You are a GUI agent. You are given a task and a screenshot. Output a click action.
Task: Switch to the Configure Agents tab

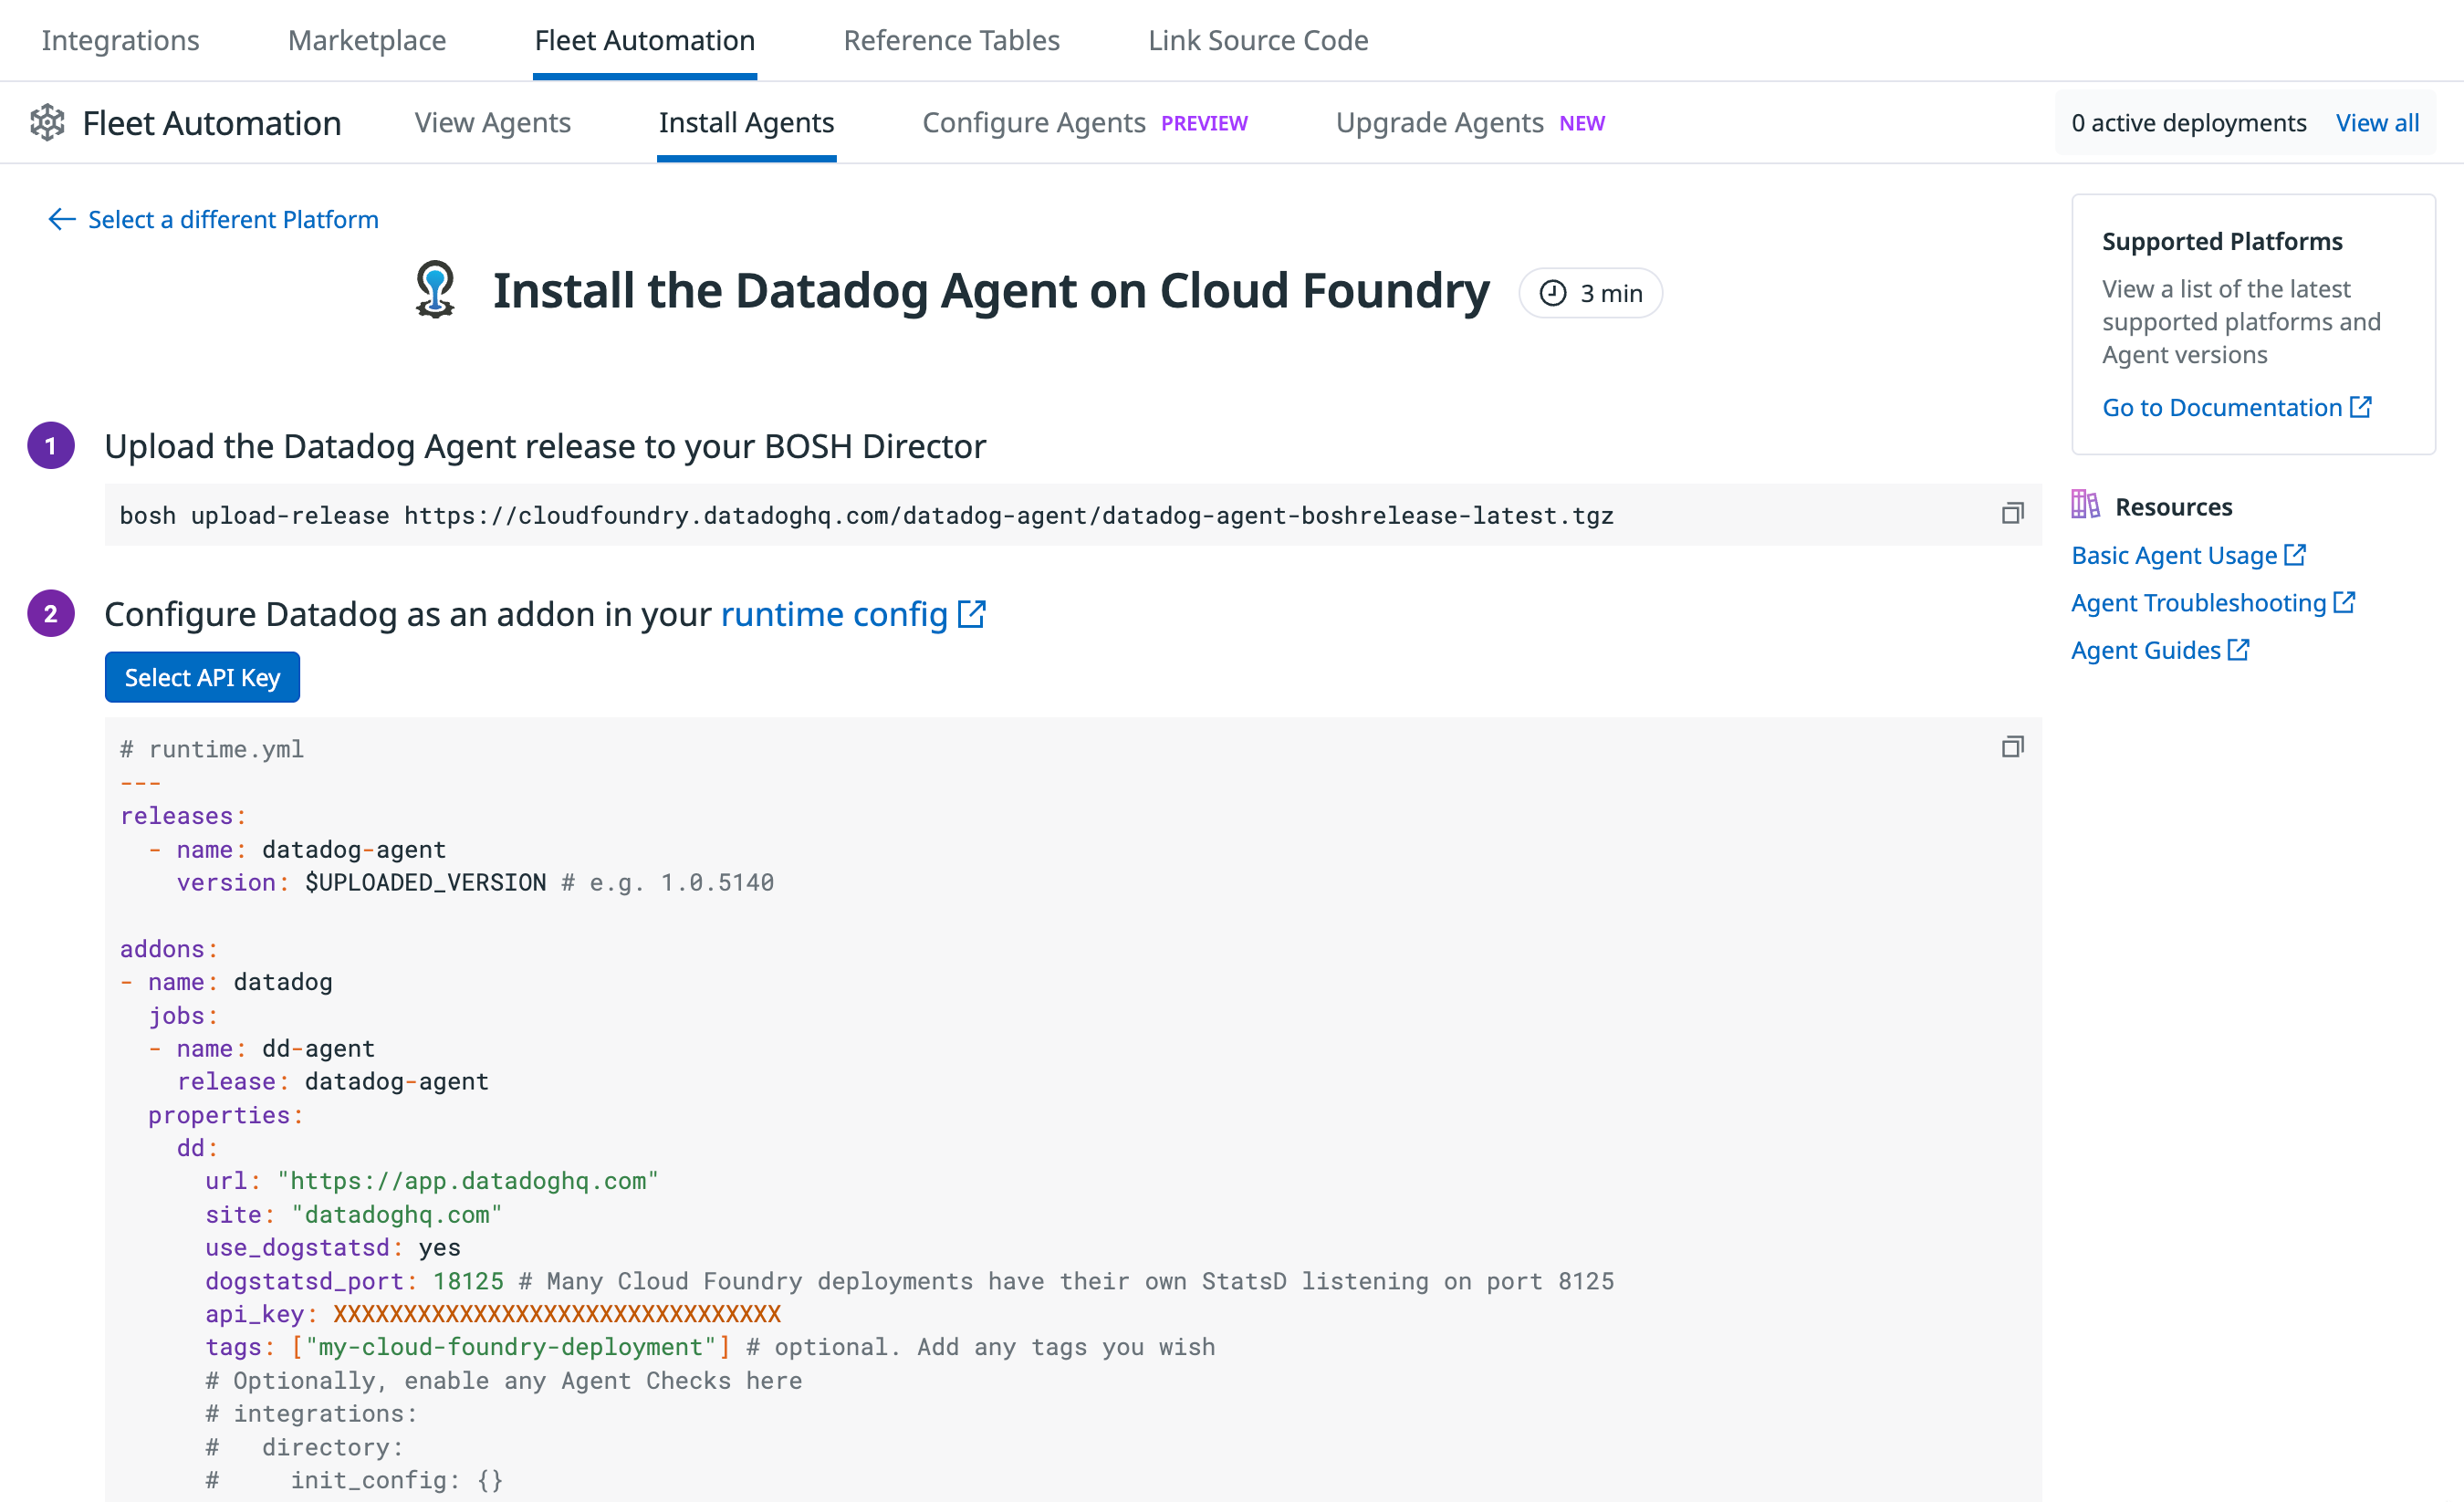(x=1034, y=122)
